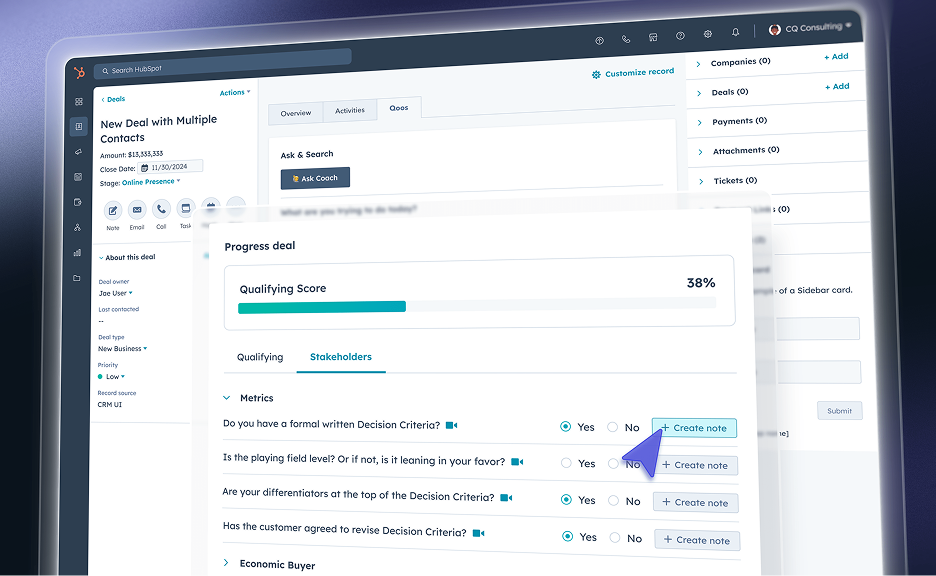936x576 pixels.
Task: Click the video icon next to playing field level question
Action: (x=518, y=462)
